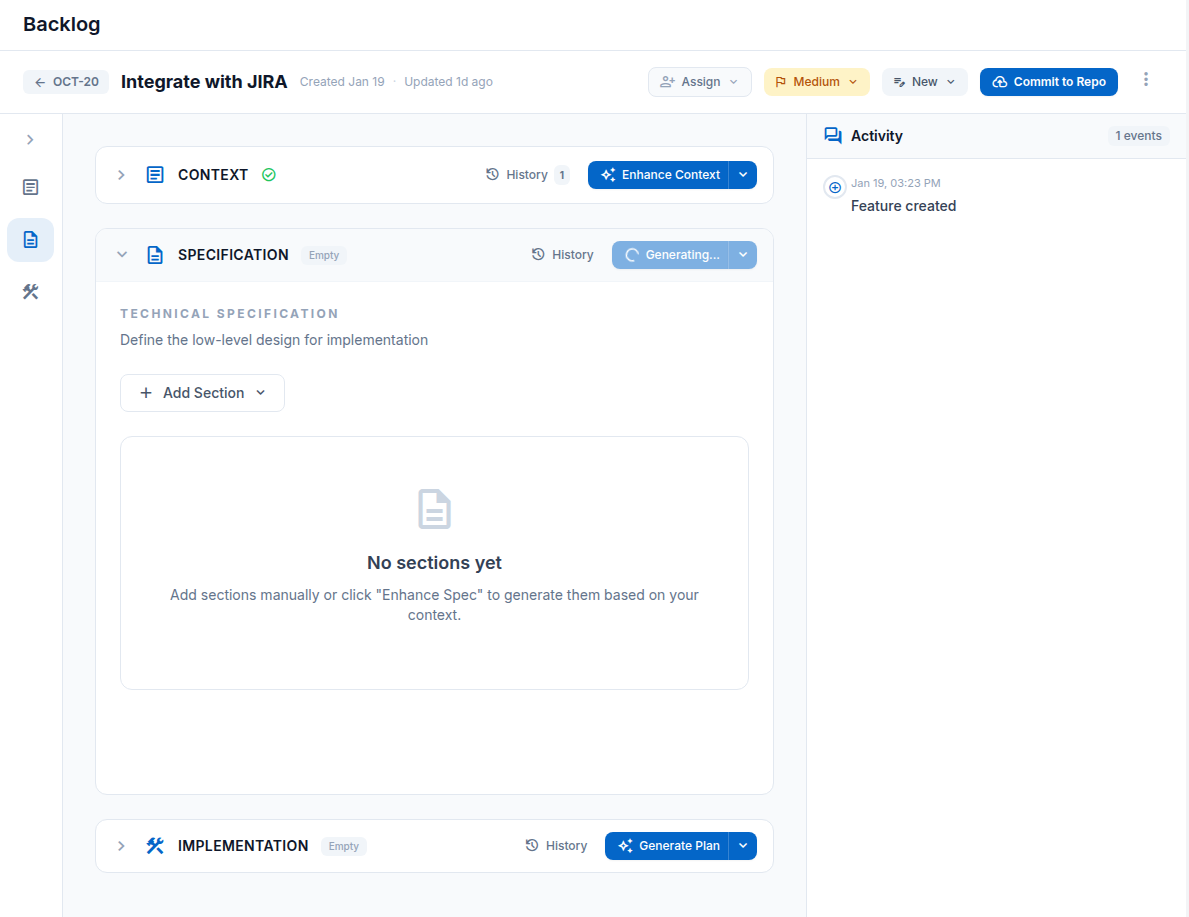Expand the IMPLEMENTATION section
The image size is (1189, 917).
click(121, 845)
